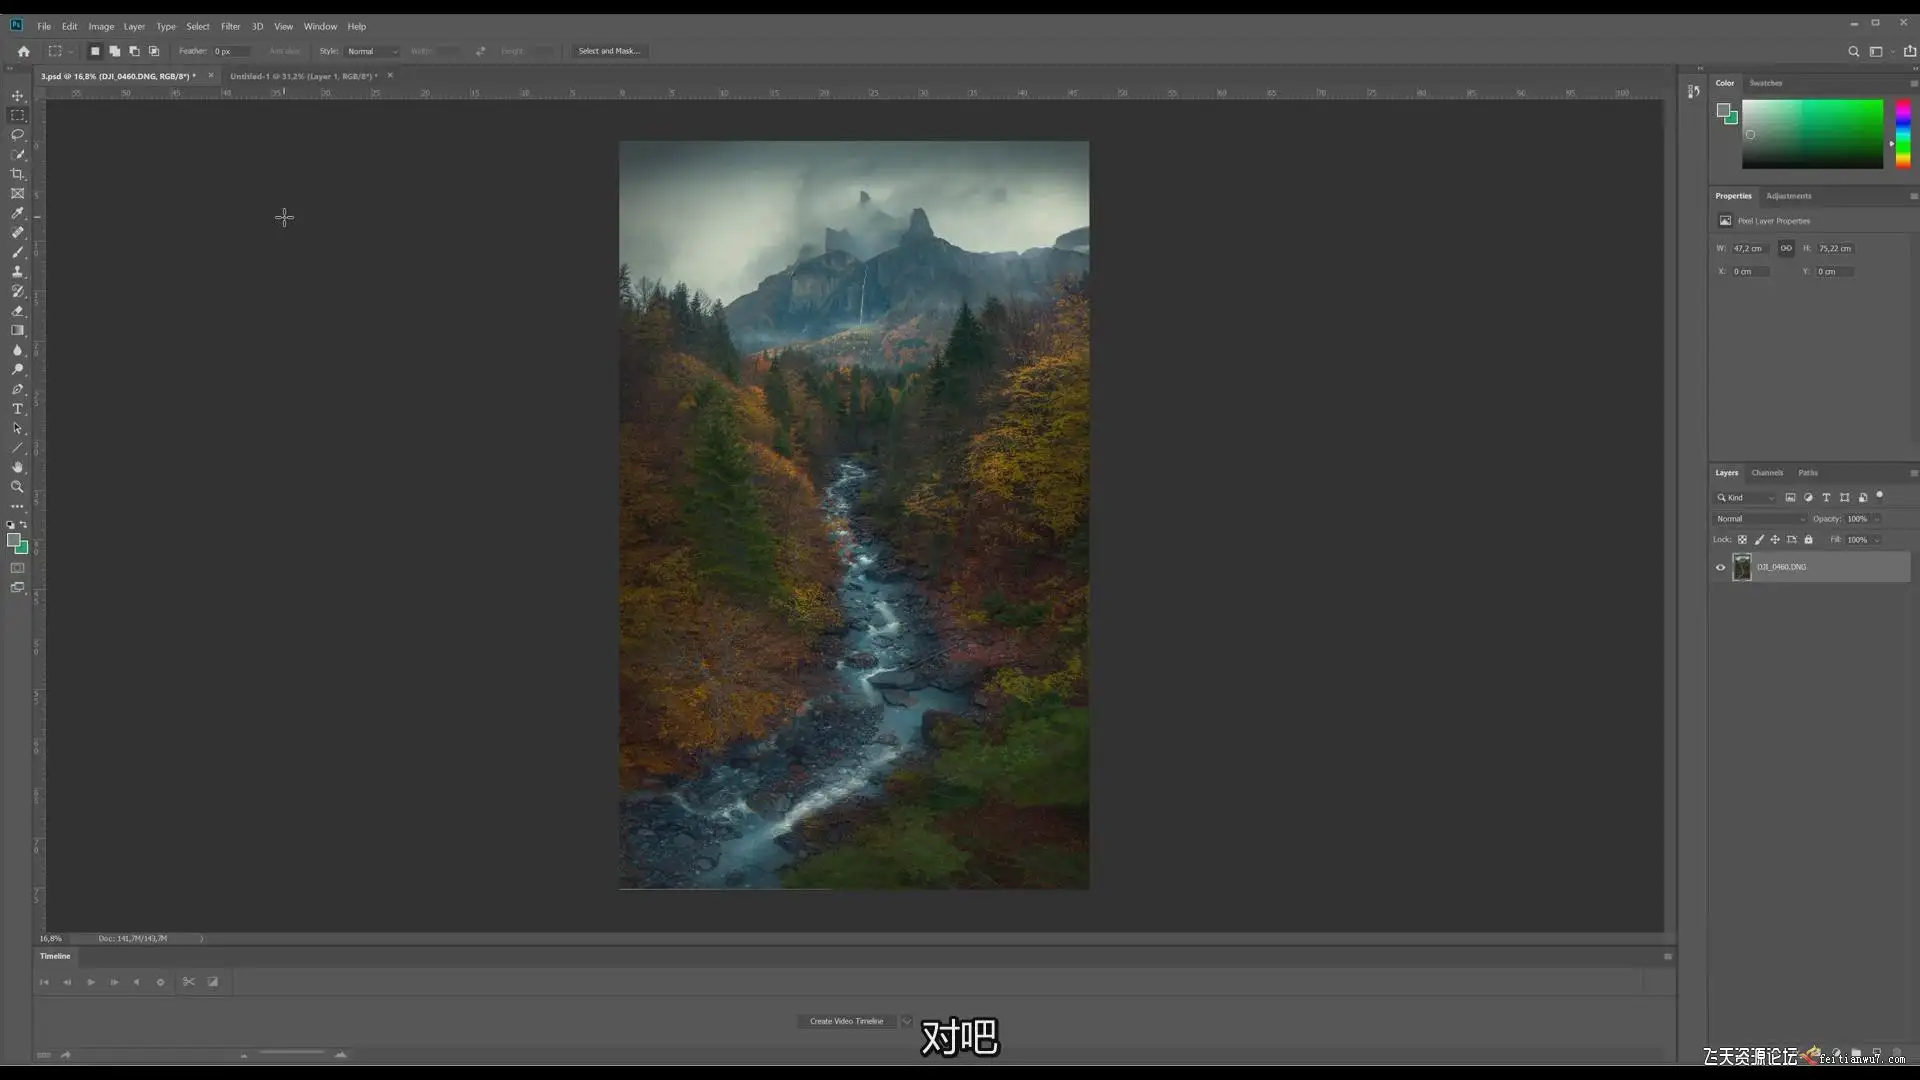The height and width of the screenshot is (1080, 1920).
Task: Hide the DJI_0460.DNG layer
Action: pos(1721,567)
